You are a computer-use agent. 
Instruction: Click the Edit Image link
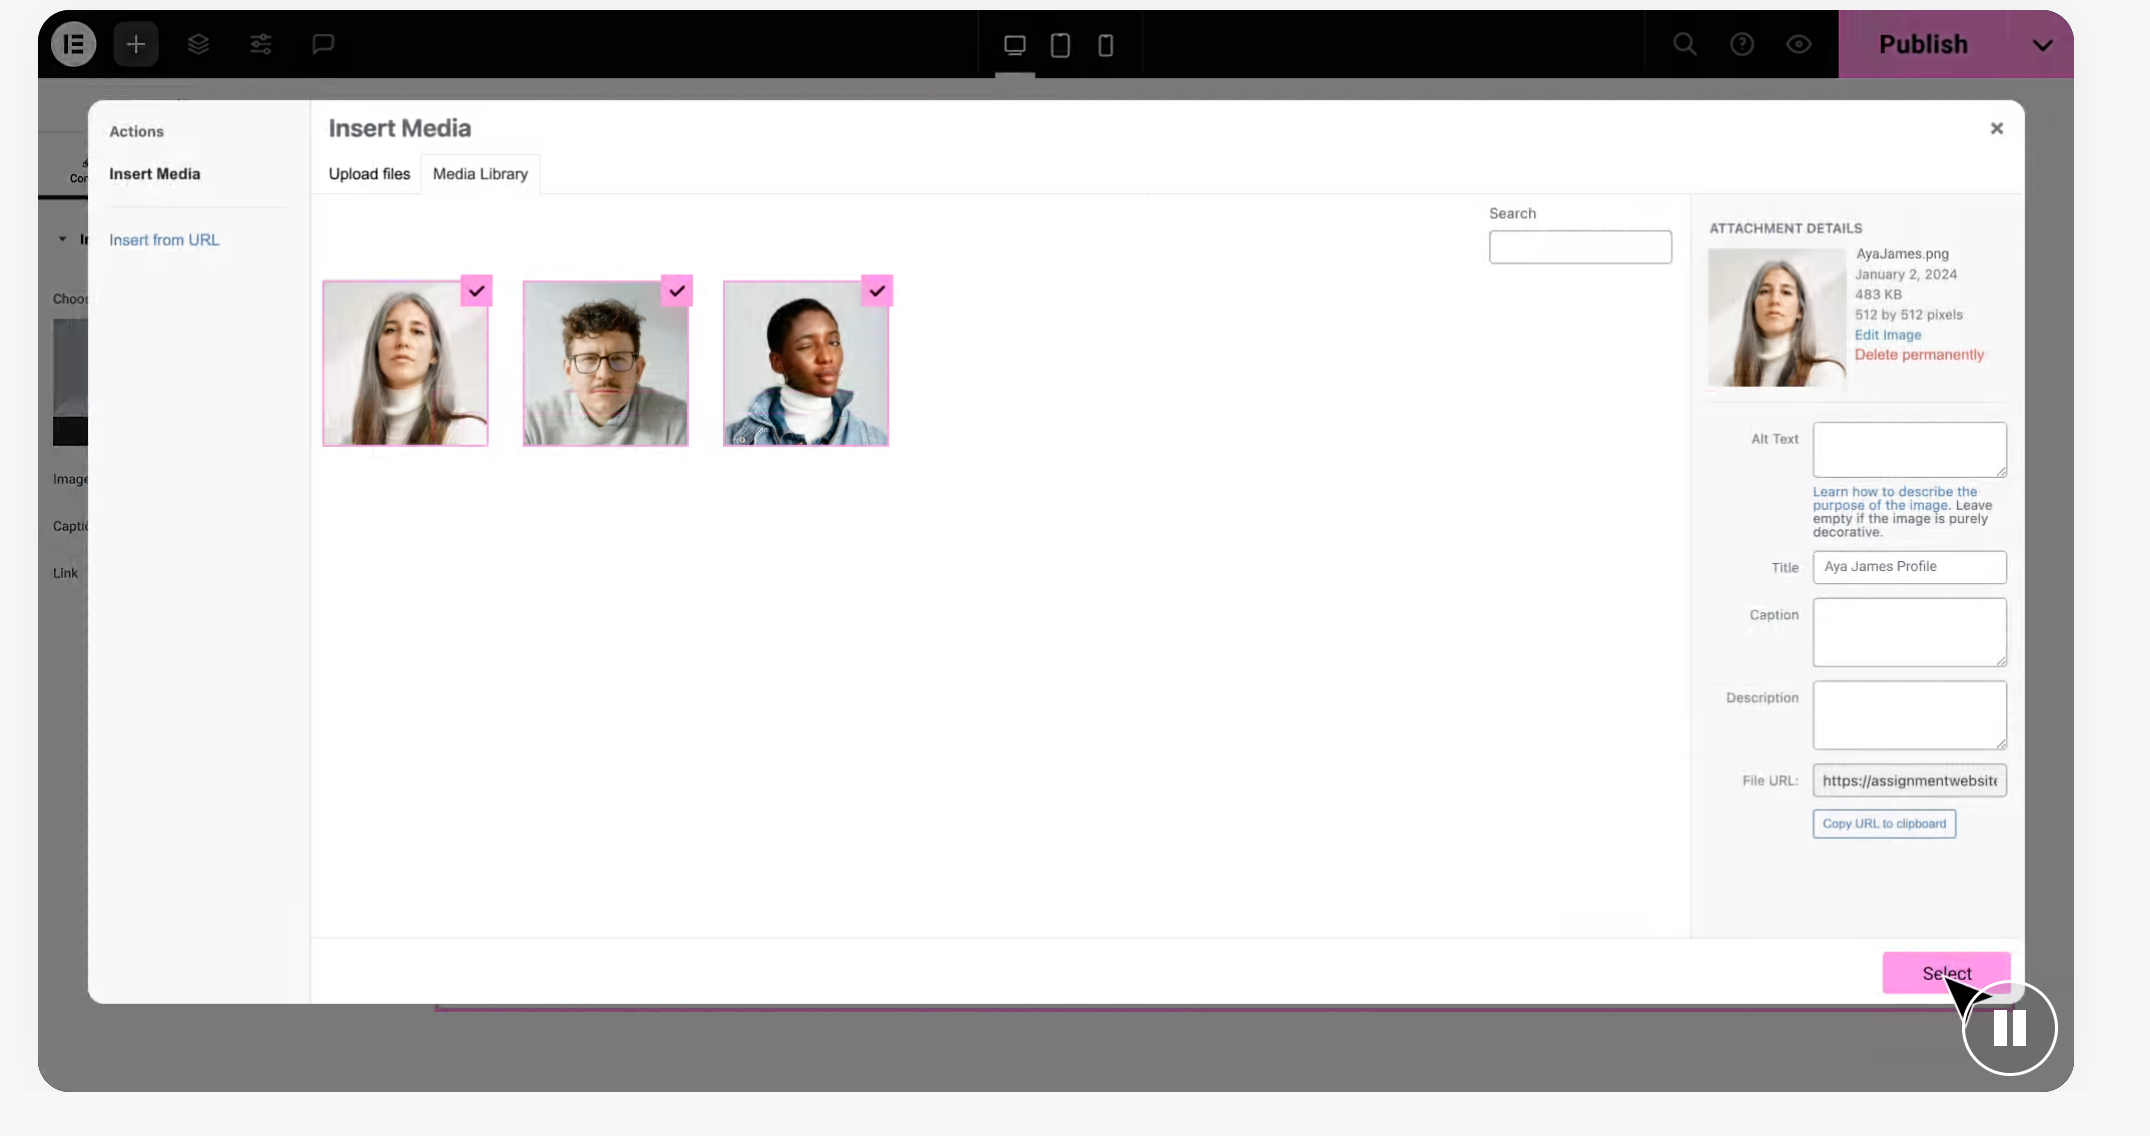(x=1887, y=335)
